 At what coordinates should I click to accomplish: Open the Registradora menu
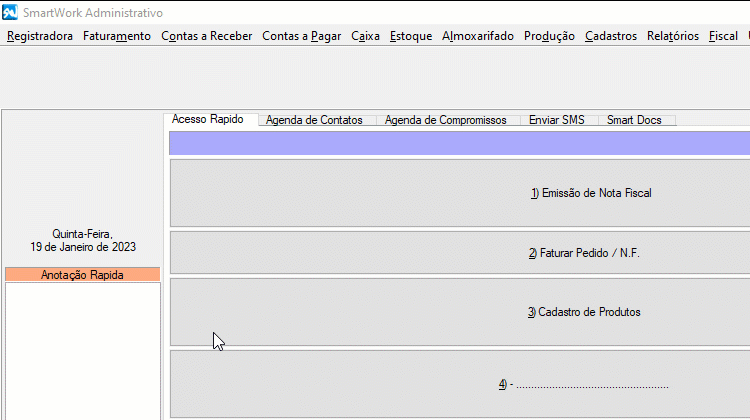pos(40,36)
